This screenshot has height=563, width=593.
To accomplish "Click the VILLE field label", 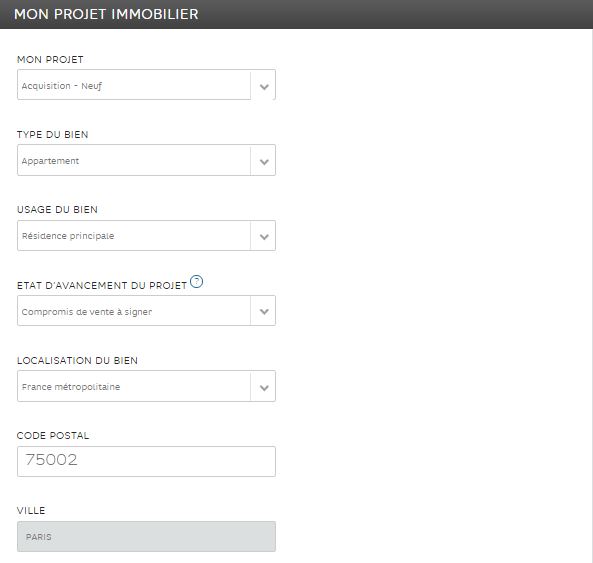I will 31,510.
